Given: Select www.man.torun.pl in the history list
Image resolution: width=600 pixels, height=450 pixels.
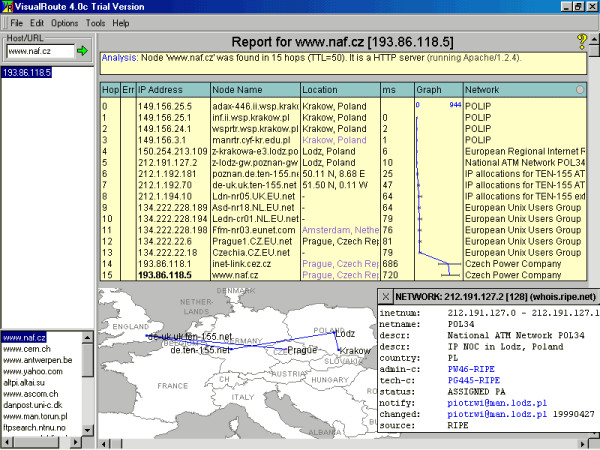Looking at the screenshot, I should click(x=35, y=416).
